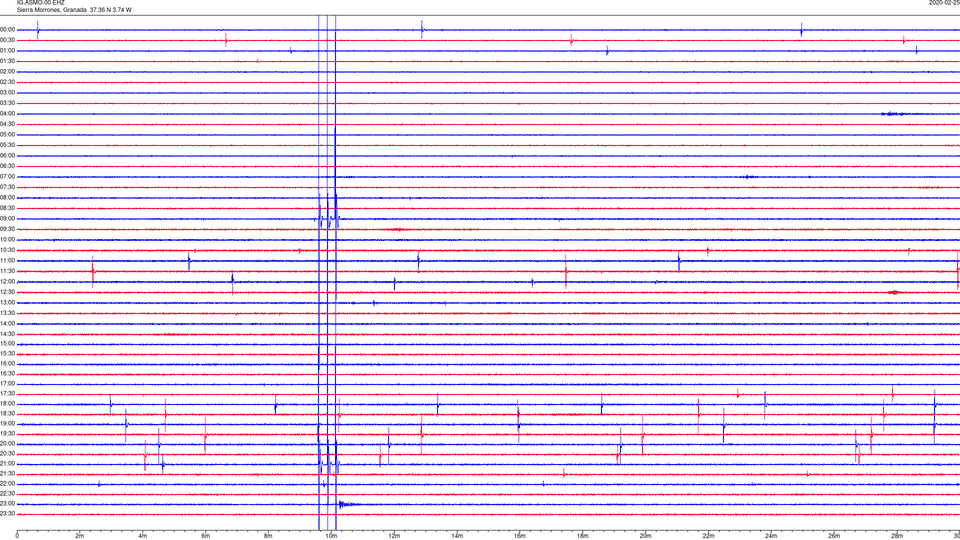Select the 06:30 time row label

pos(8,166)
